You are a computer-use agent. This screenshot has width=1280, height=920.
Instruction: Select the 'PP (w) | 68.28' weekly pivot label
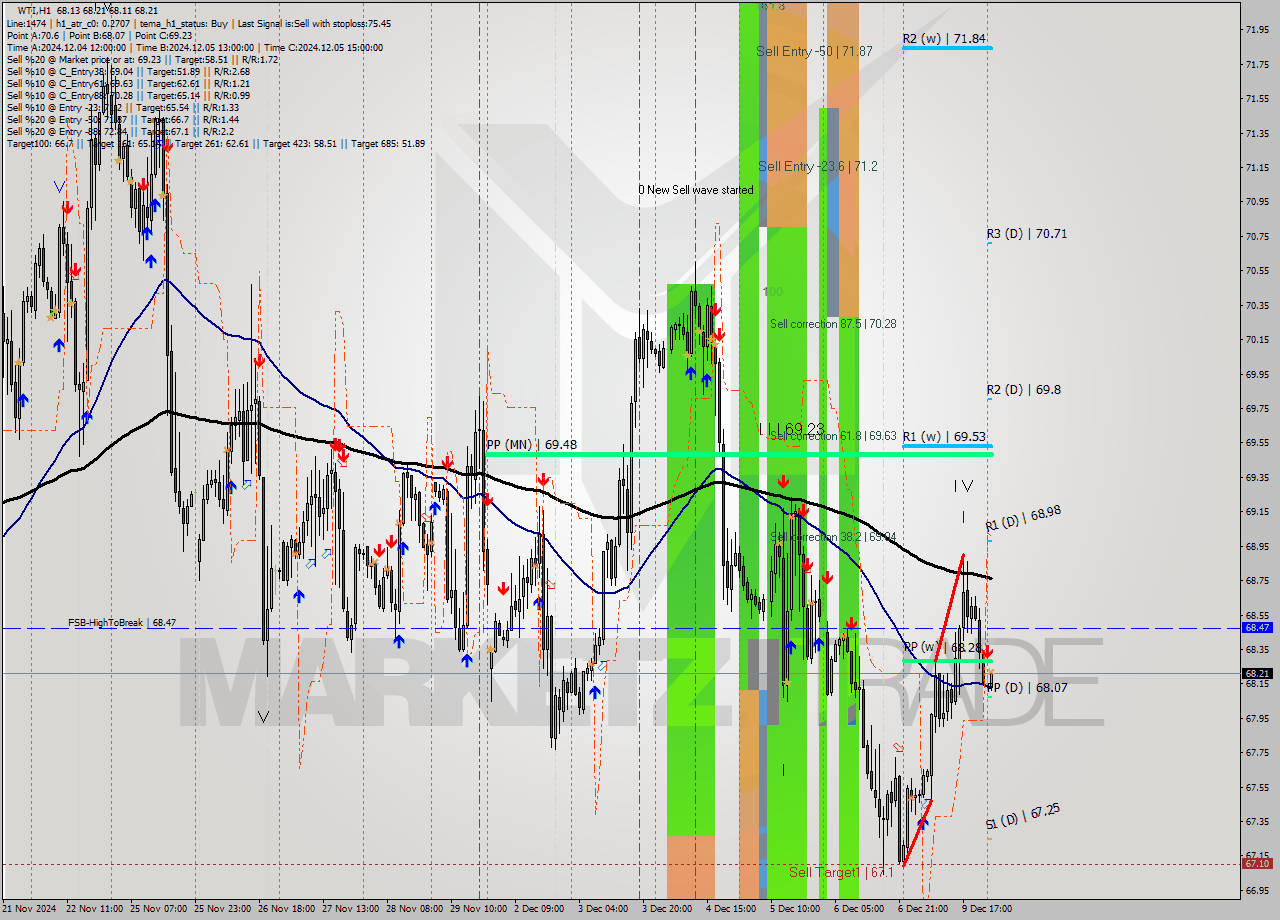(x=942, y=647)
